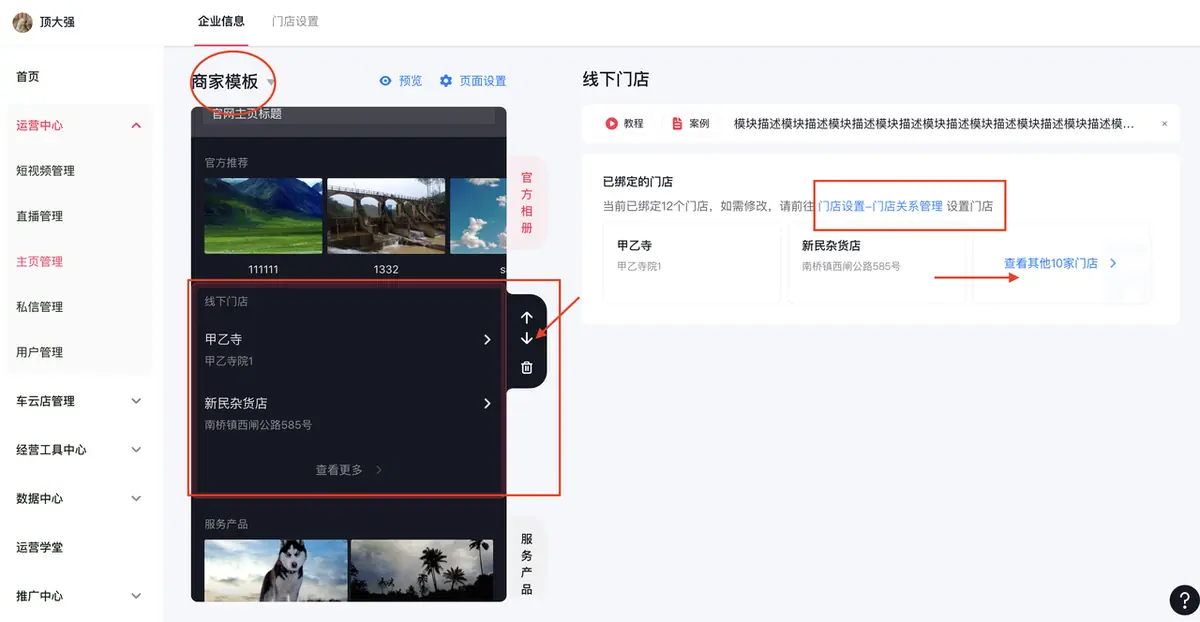The height and width of the screenshot is (622, 1200).
Task: Go to 首页 in the sidebar
Action: coord(28,77)
